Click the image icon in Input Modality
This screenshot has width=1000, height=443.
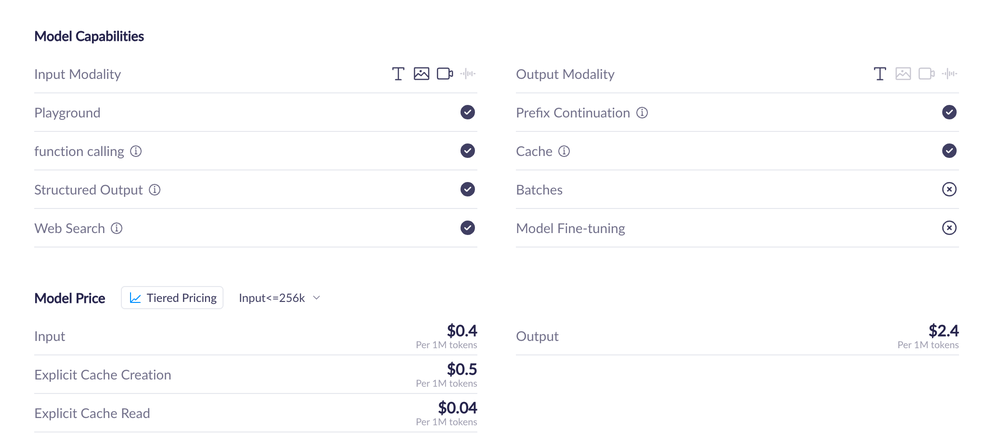coord(421,74)
